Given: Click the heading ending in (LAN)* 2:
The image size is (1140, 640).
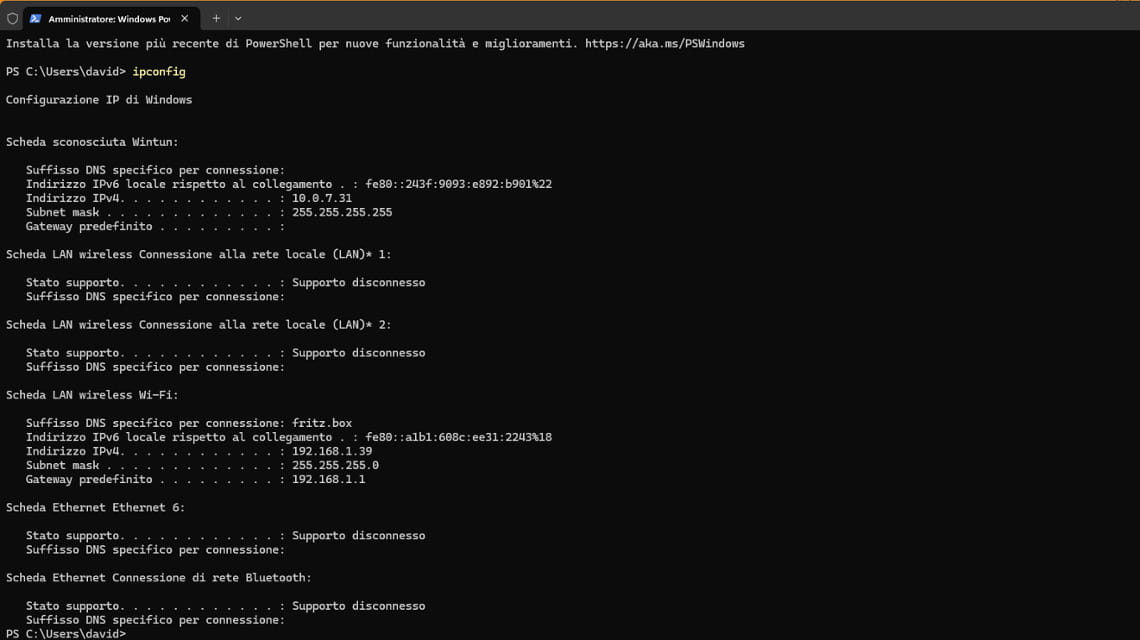Looking at the screenshot, I should coord(198,325).
